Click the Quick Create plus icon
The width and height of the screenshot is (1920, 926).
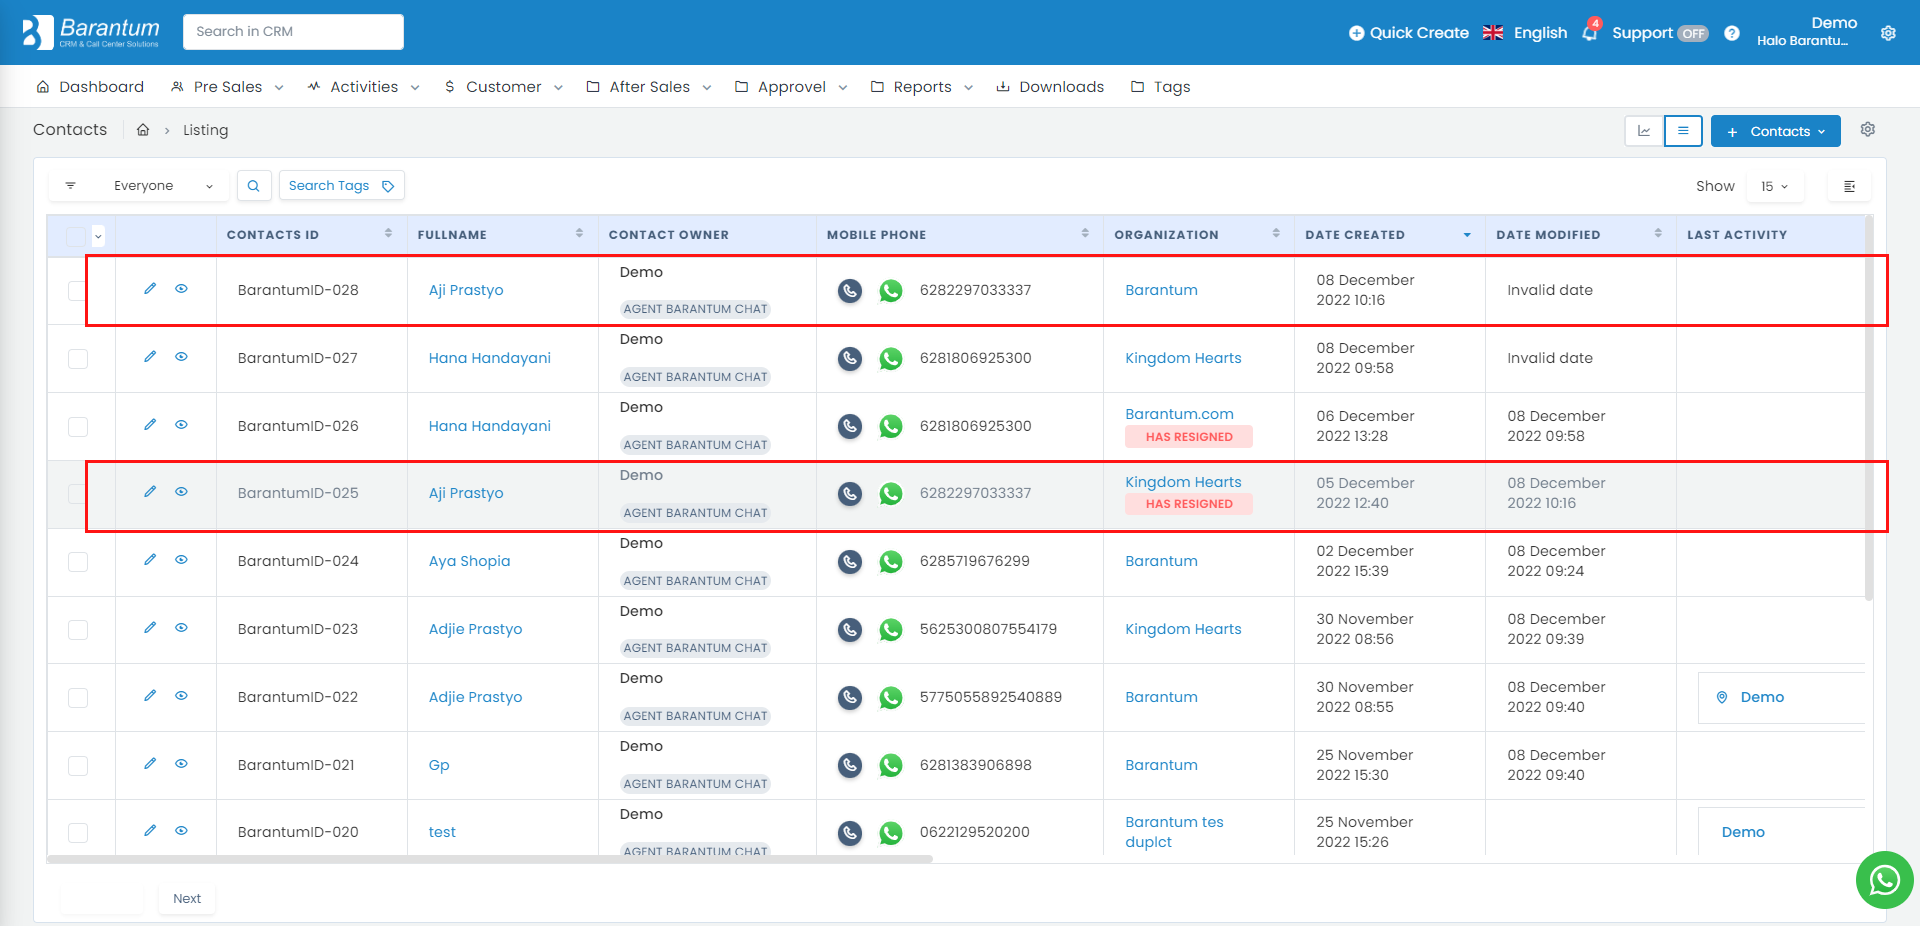click(x=1356, y=33)
